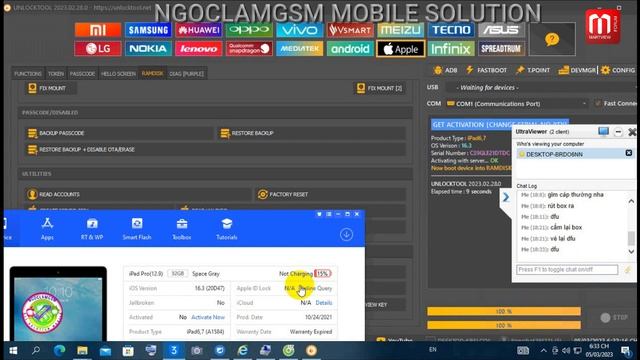This screenshot has width=640, height=360.
Task: Open the 3uTools downloads circle icon
Action: pyautogui.click(x=347, y=234)
